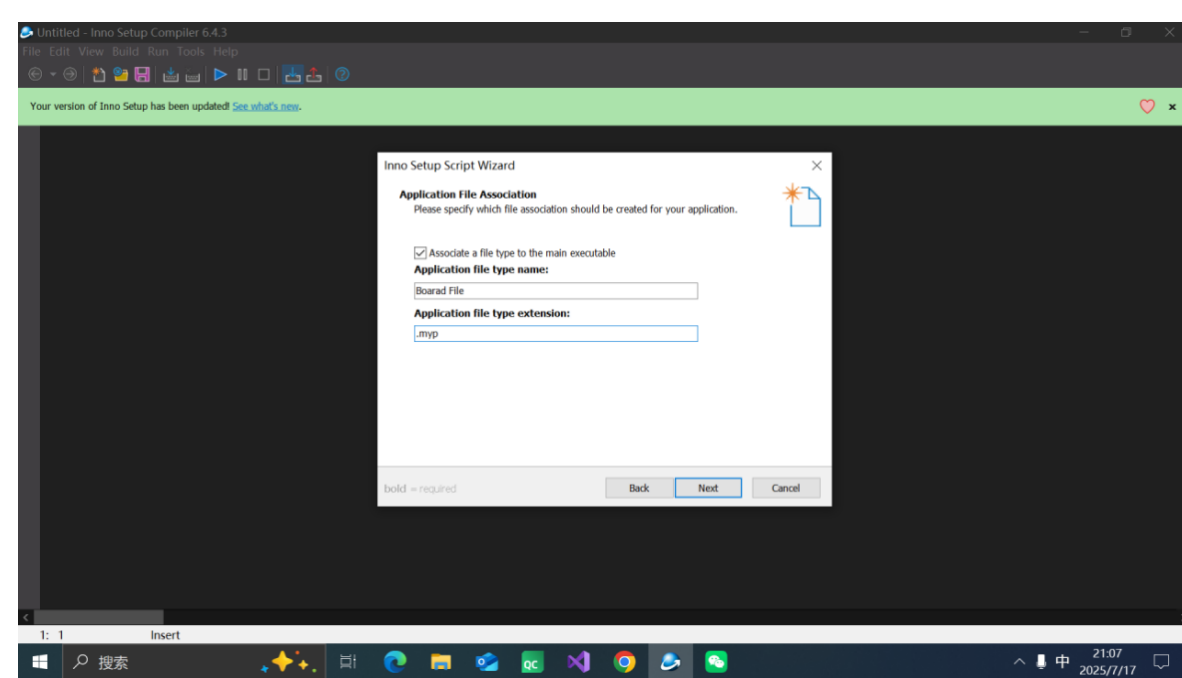
Task: Toggle the Chinese input method indicator
Action: click(1062, 661)
